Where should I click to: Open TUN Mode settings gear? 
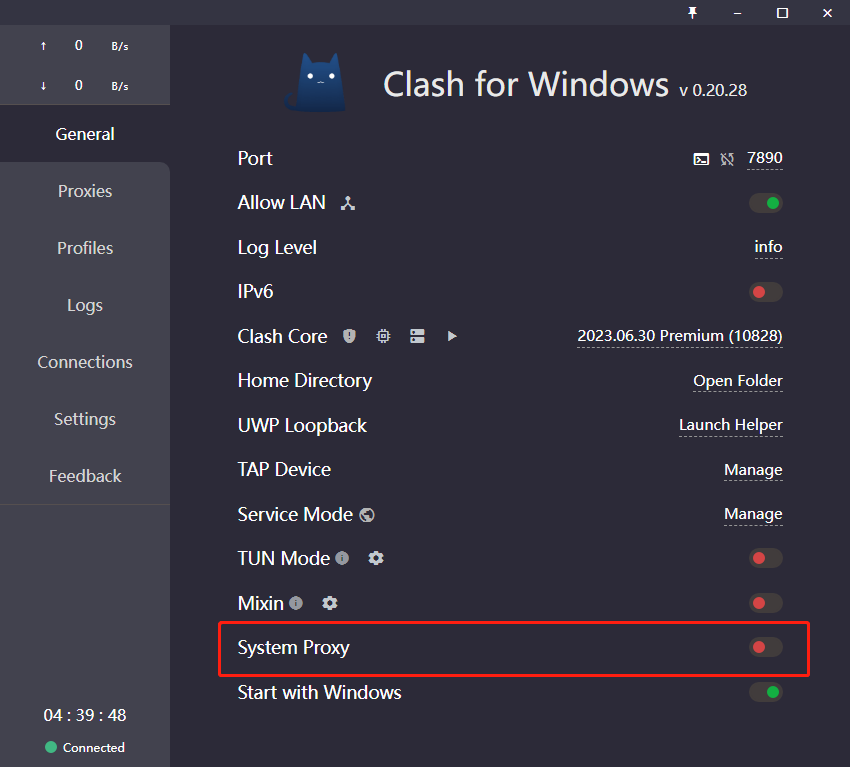click(376, 559)
